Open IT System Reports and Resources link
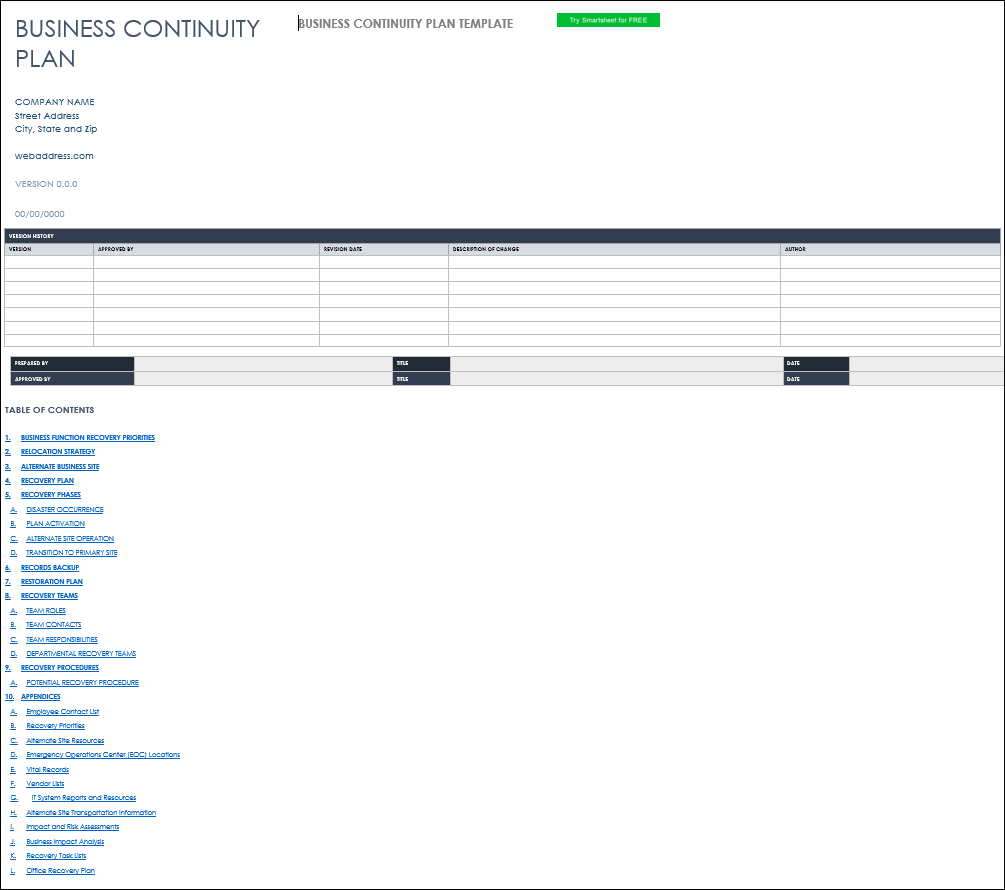The width and height of the screenshot is (1005, 890). 84,798
